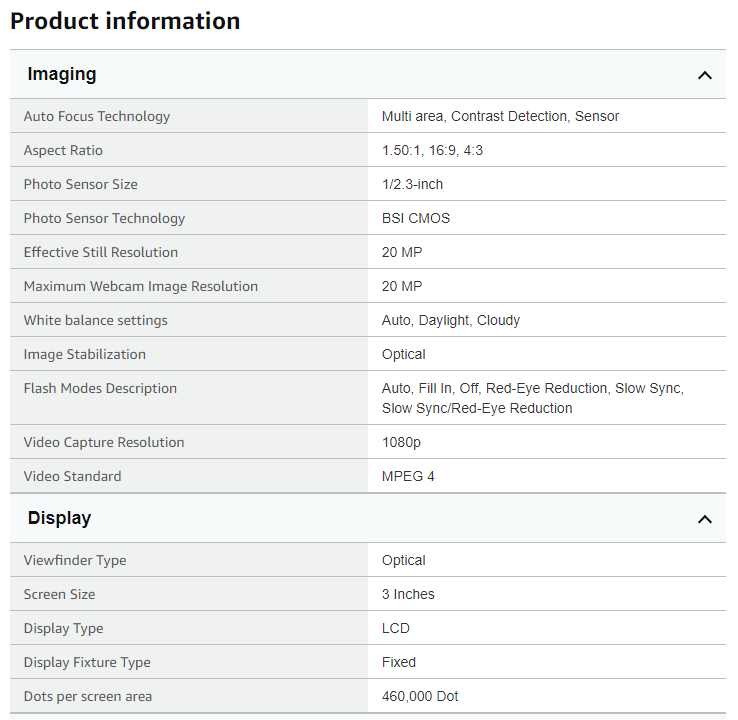
Task: Click the BSI CMOS value
Action: pos(416,218)
